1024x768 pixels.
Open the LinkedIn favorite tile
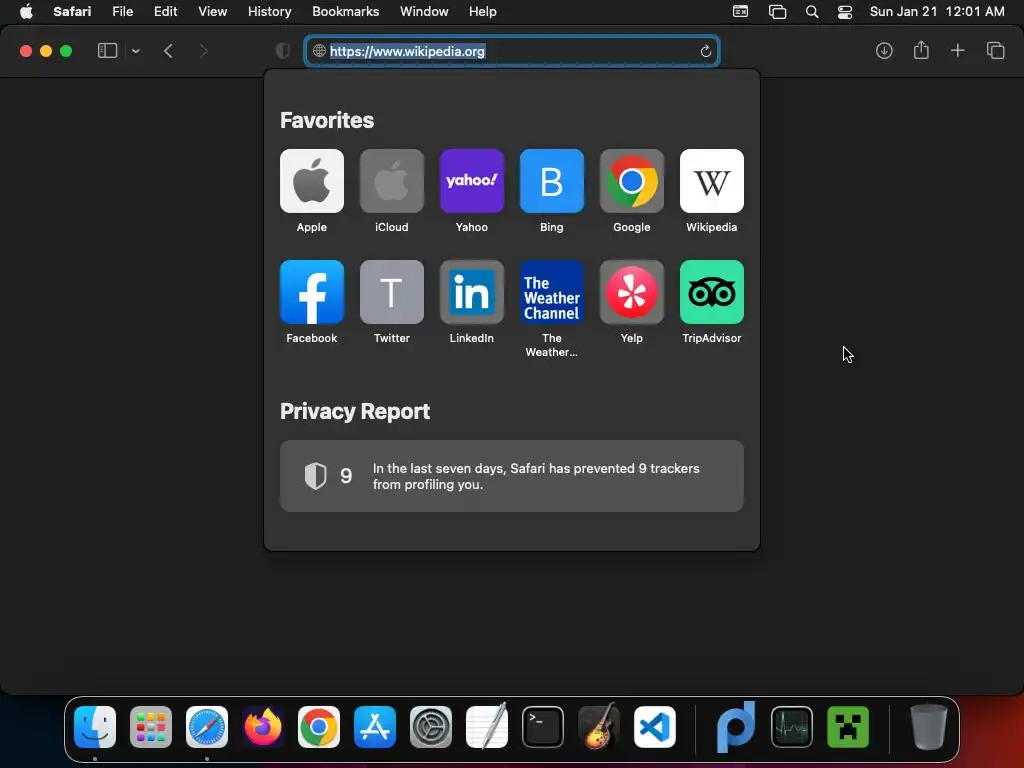(472, 292)
